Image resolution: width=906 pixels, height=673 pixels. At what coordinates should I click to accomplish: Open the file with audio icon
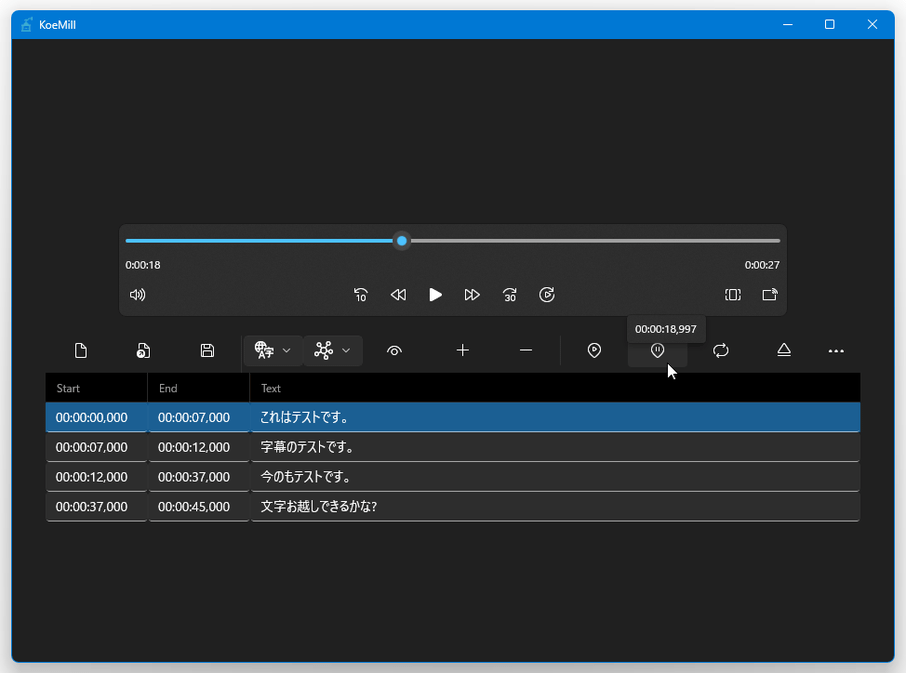point(143,350)
